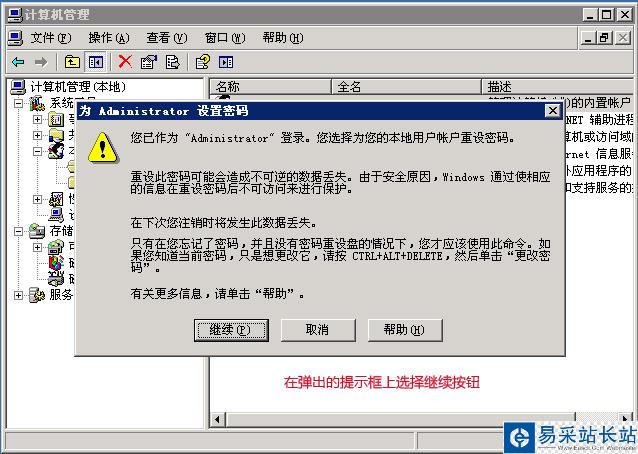Click the horizontal scrollbar left arrow
This screenshot has width=638, height=454.
(218, 419)
